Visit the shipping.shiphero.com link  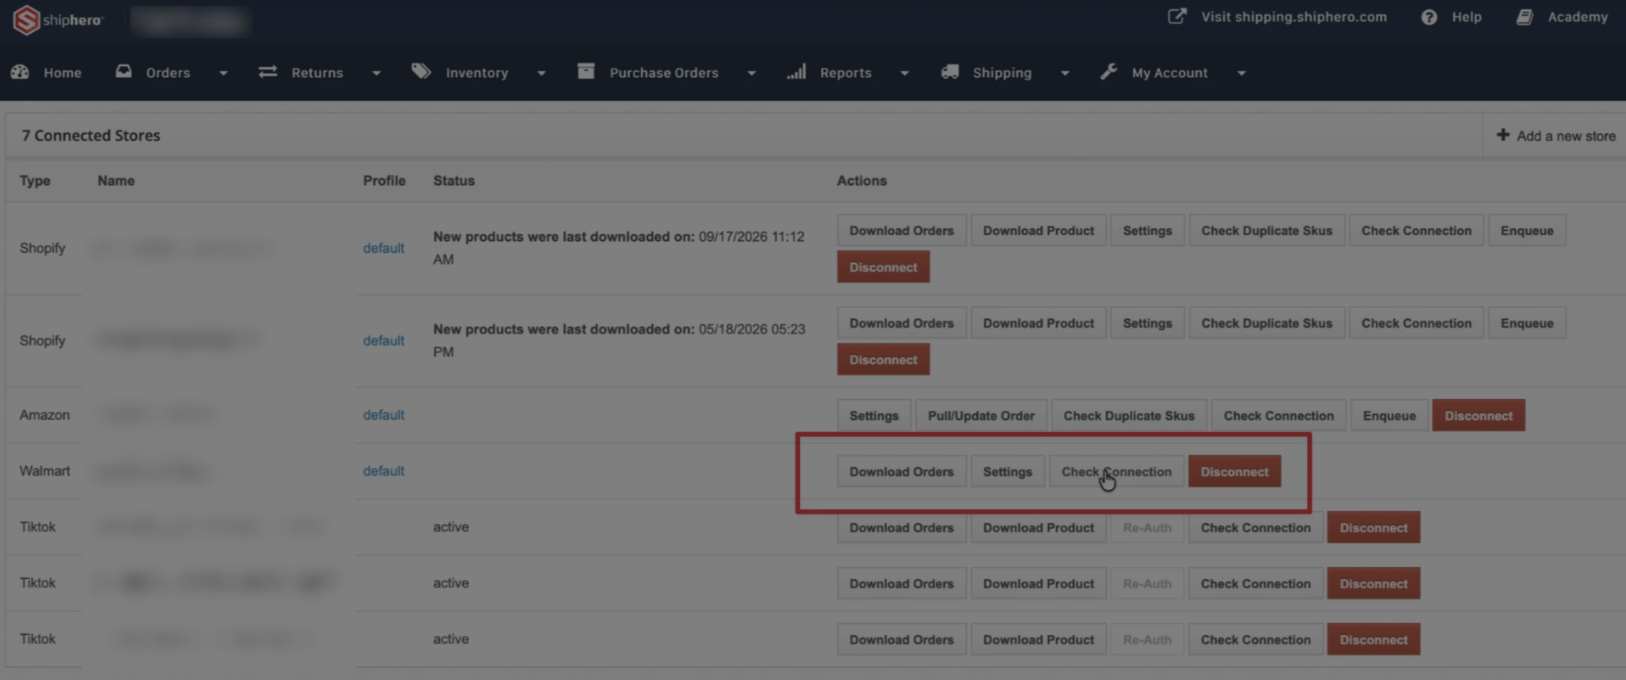point(1293,17)
